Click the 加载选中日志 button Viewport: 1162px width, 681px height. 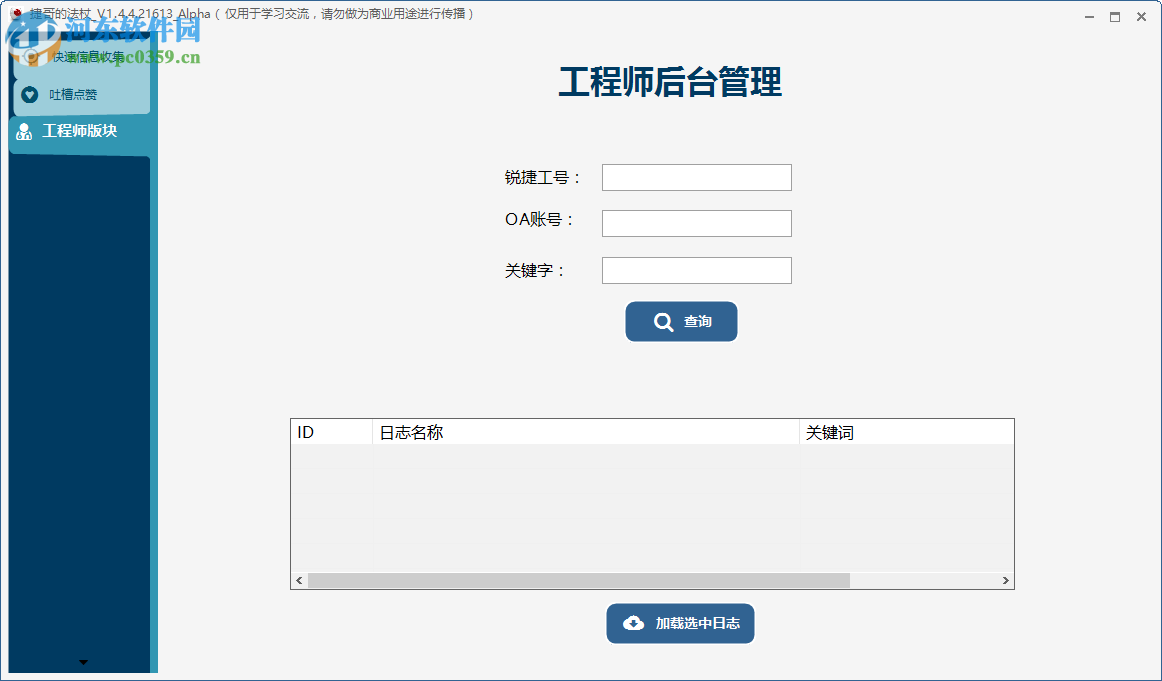coord(680,622)
